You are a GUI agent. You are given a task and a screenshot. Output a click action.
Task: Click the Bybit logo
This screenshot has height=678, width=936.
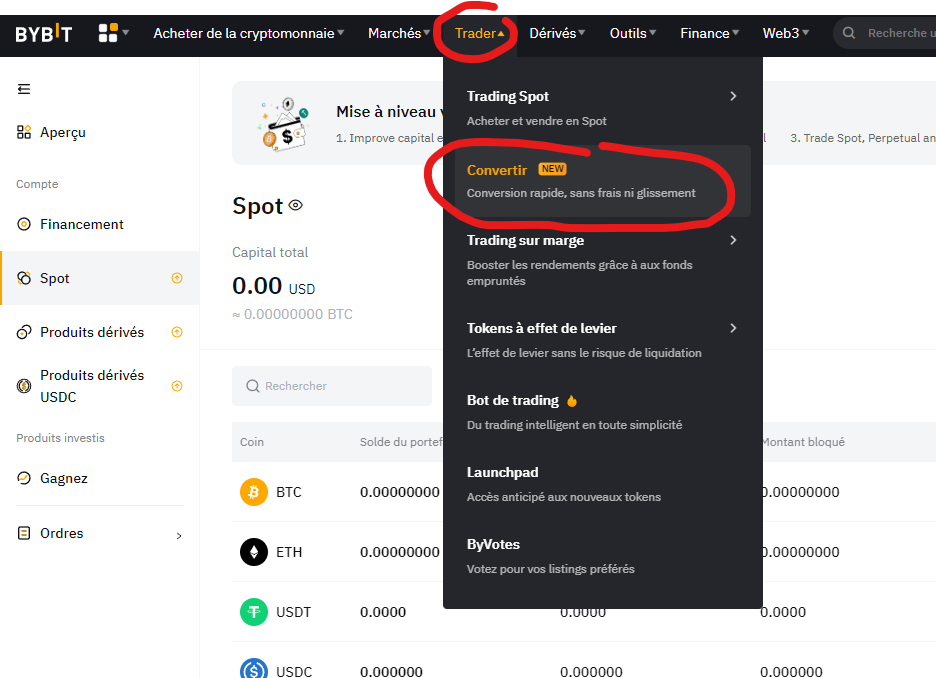coord(43,33)
